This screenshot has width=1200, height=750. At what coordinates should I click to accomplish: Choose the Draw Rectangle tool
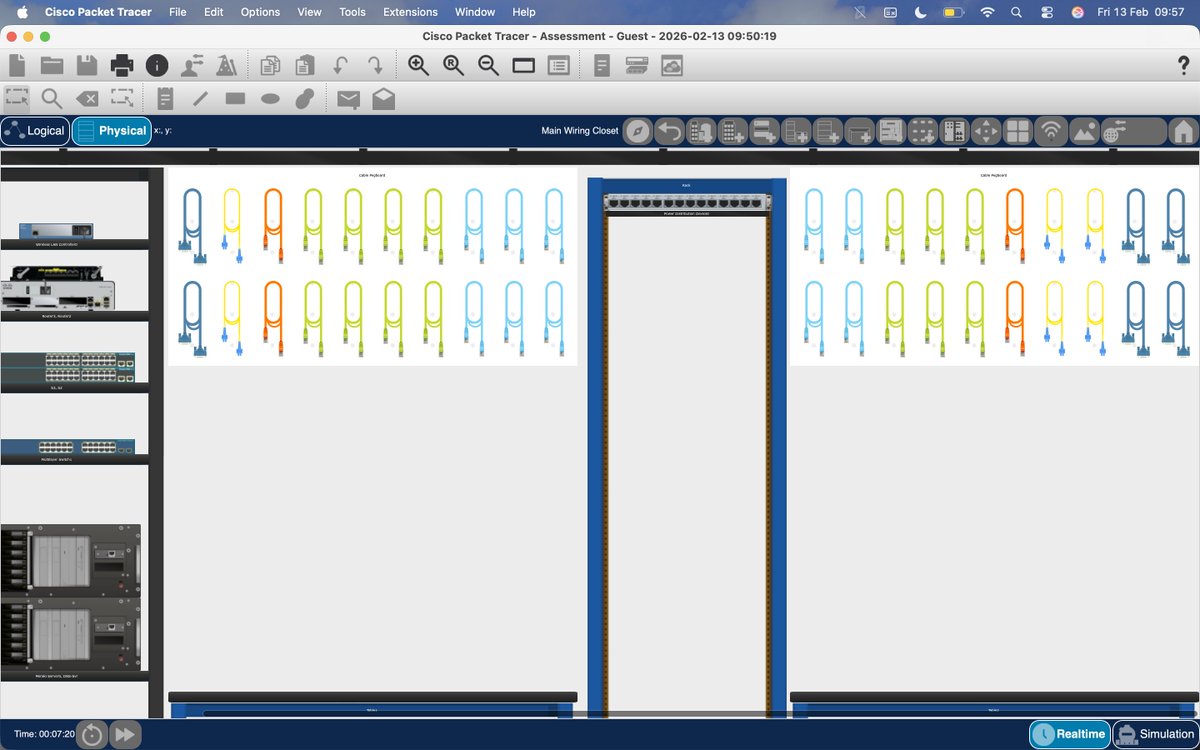235,98
